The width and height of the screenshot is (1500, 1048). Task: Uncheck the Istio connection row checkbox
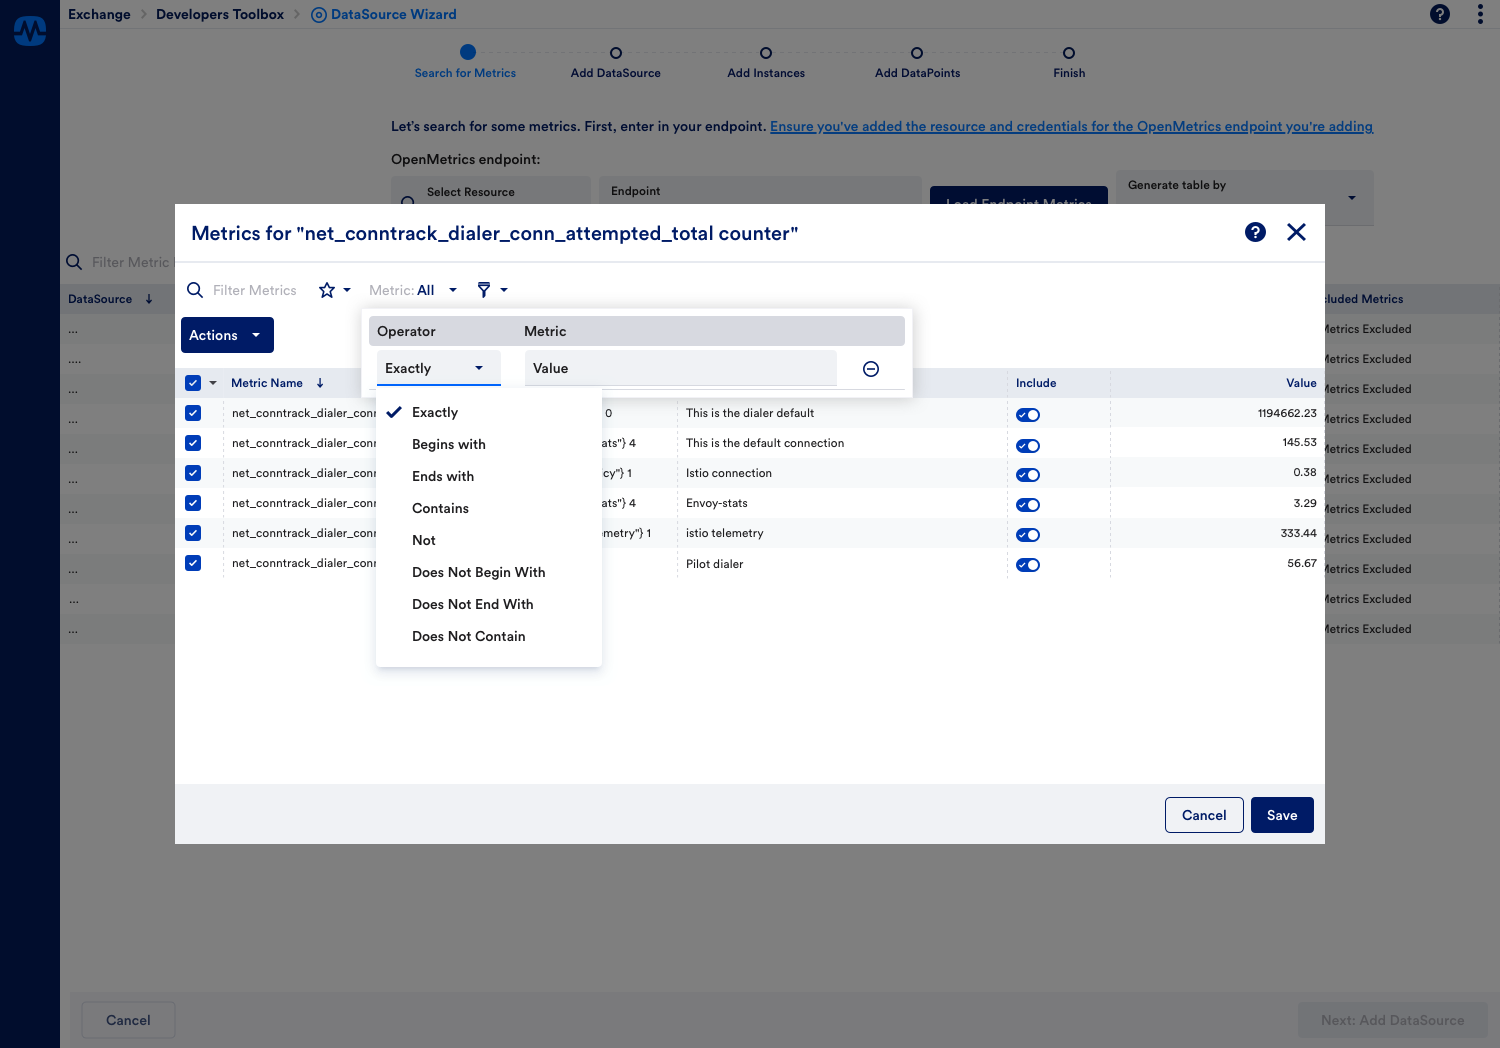[193, 473]
